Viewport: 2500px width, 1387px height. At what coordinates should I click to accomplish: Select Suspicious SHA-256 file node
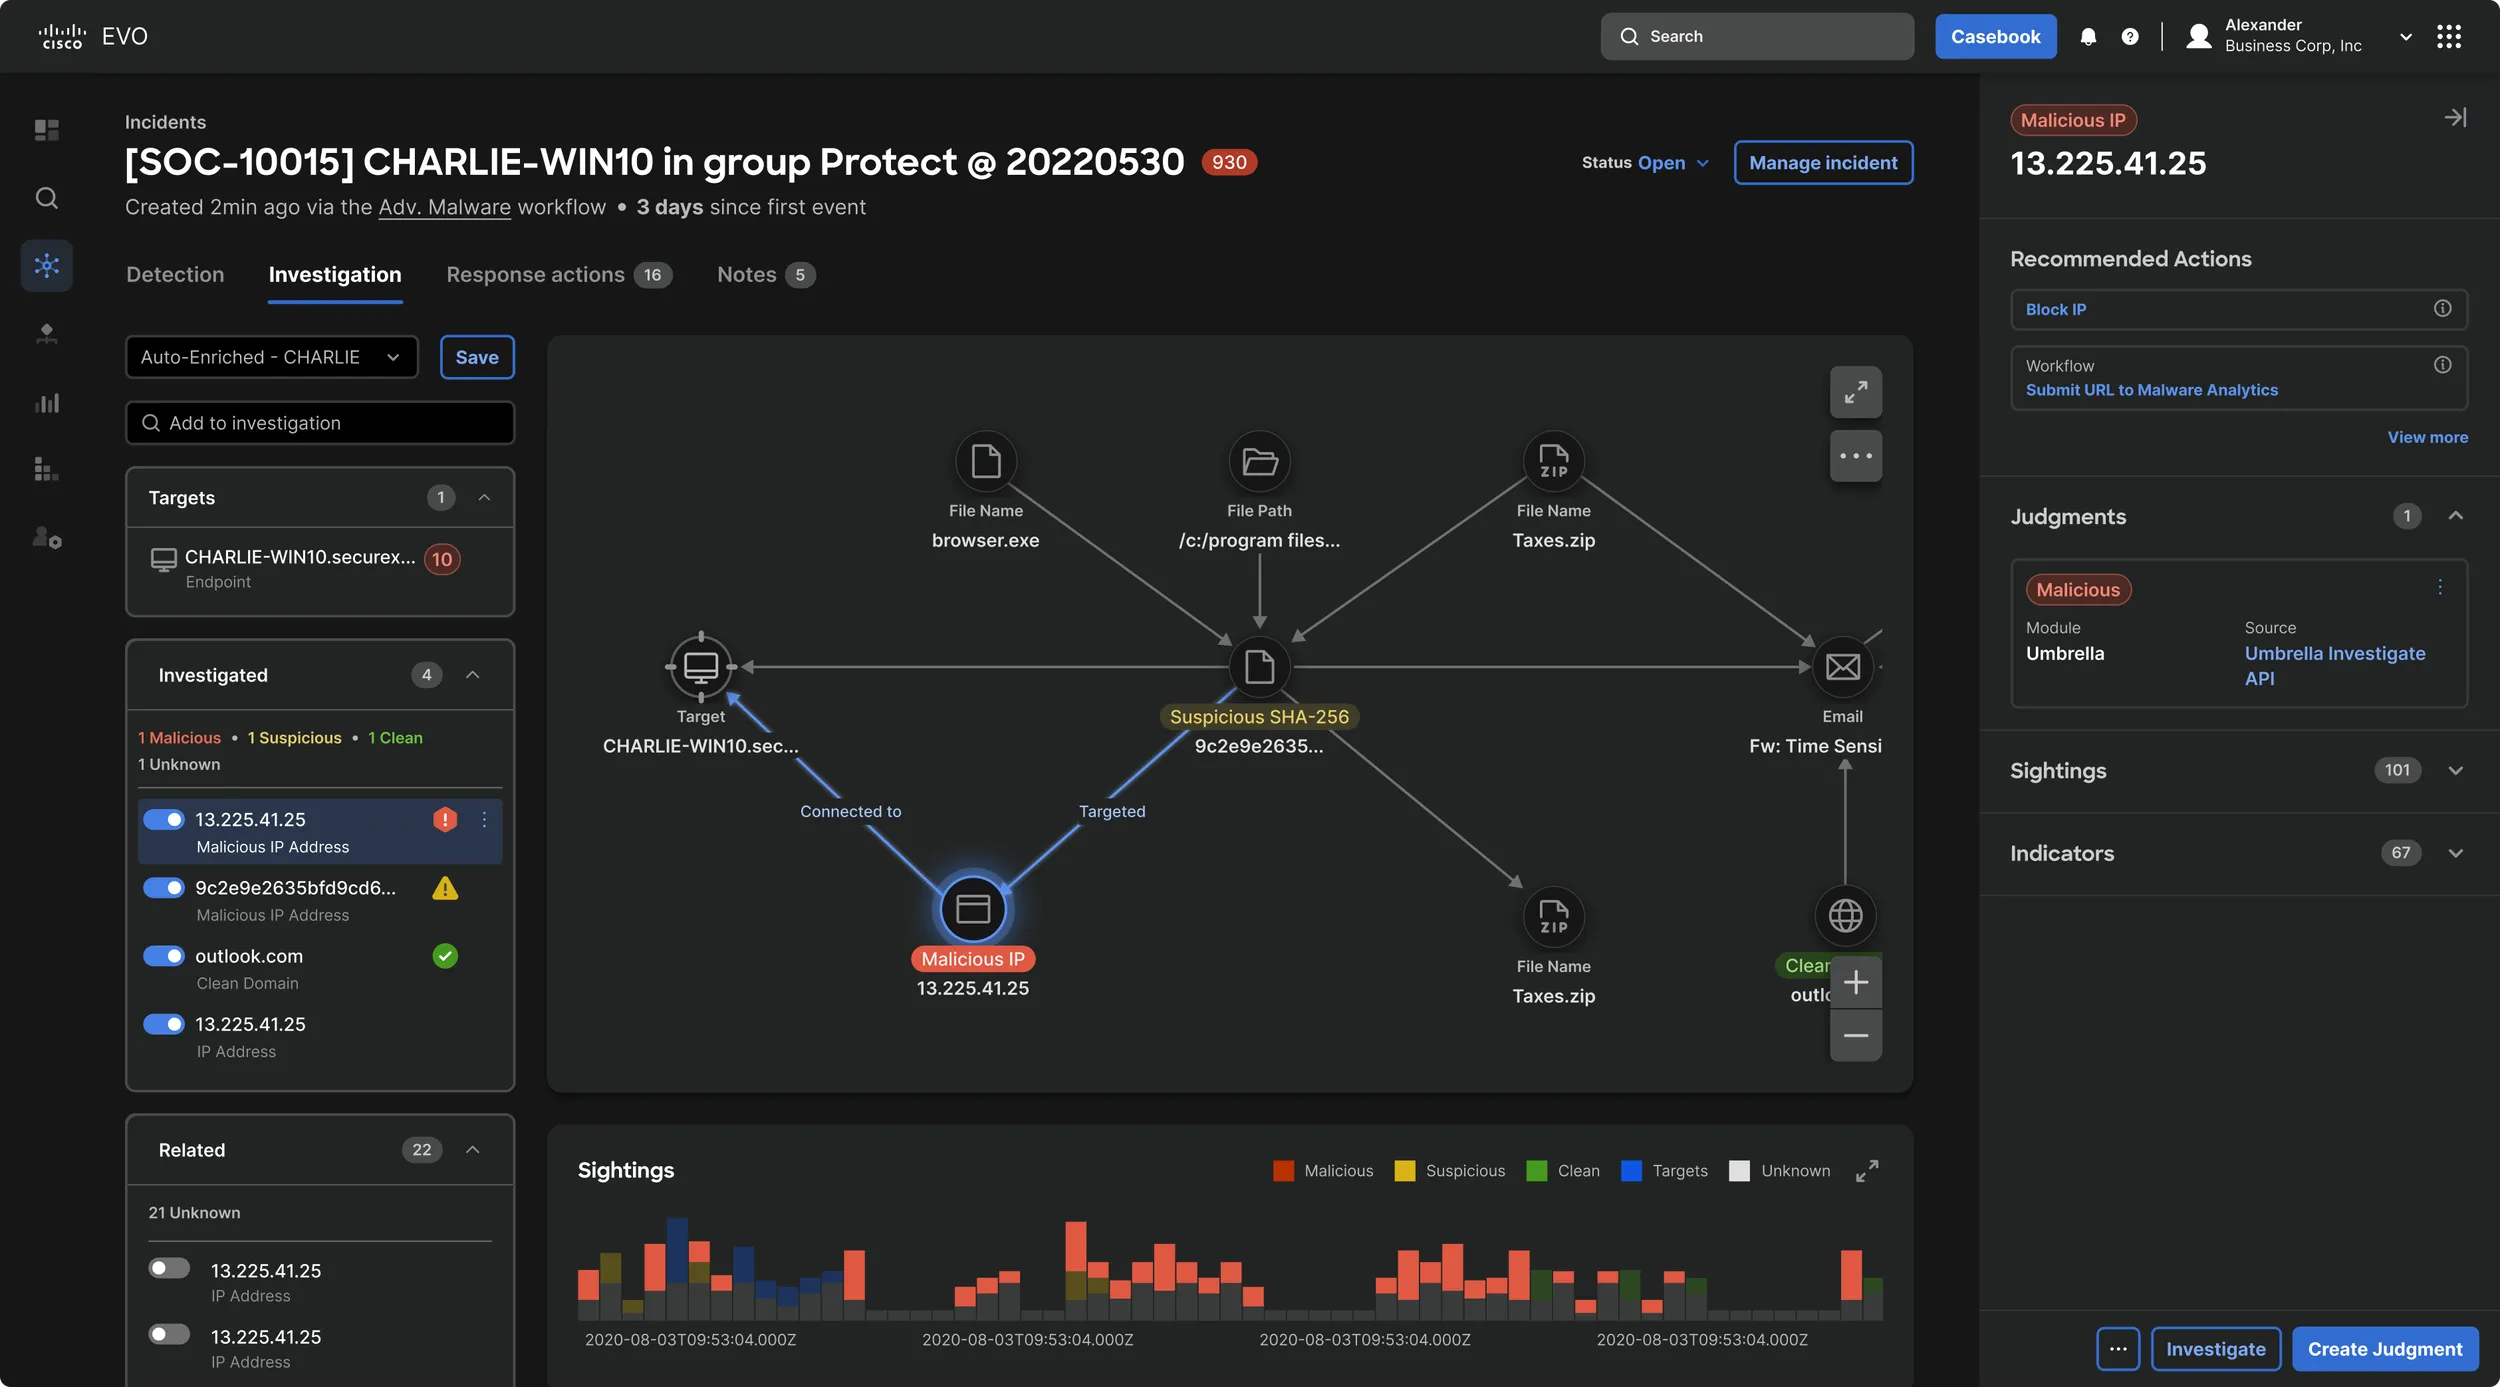1259,667
